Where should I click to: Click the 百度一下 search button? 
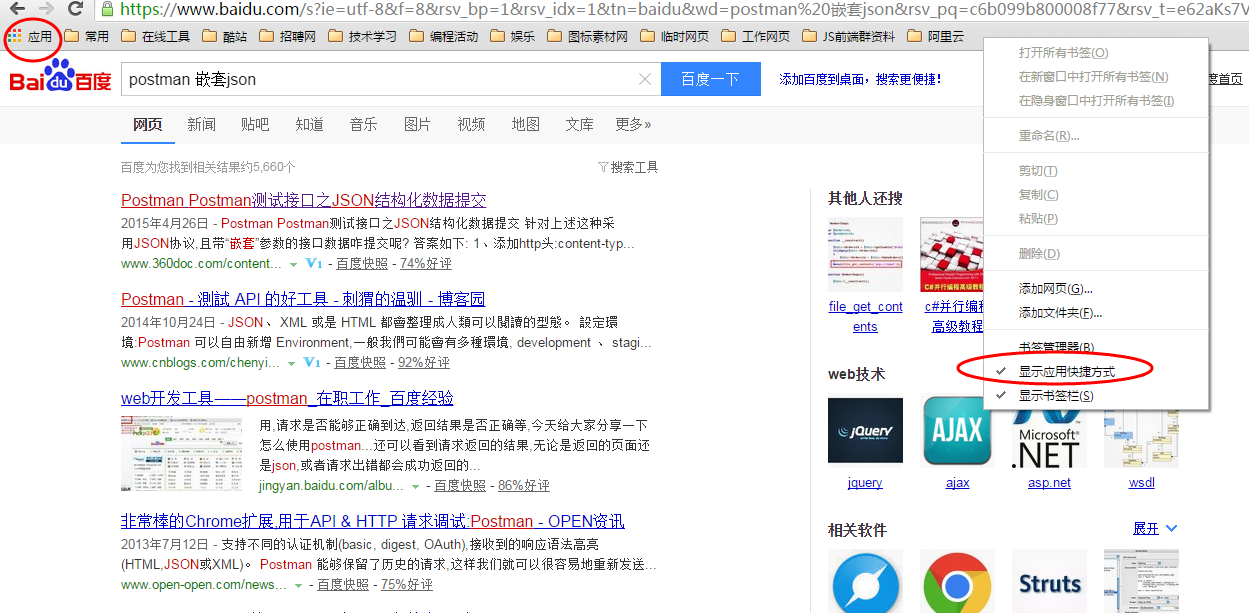click(710, 79)
